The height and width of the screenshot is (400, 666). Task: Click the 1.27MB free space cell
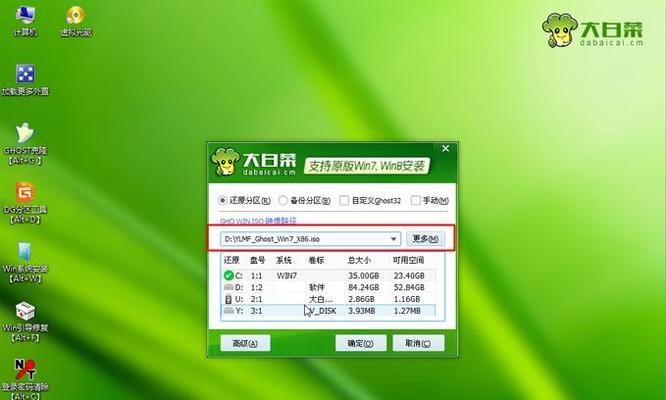click(407, 311)
